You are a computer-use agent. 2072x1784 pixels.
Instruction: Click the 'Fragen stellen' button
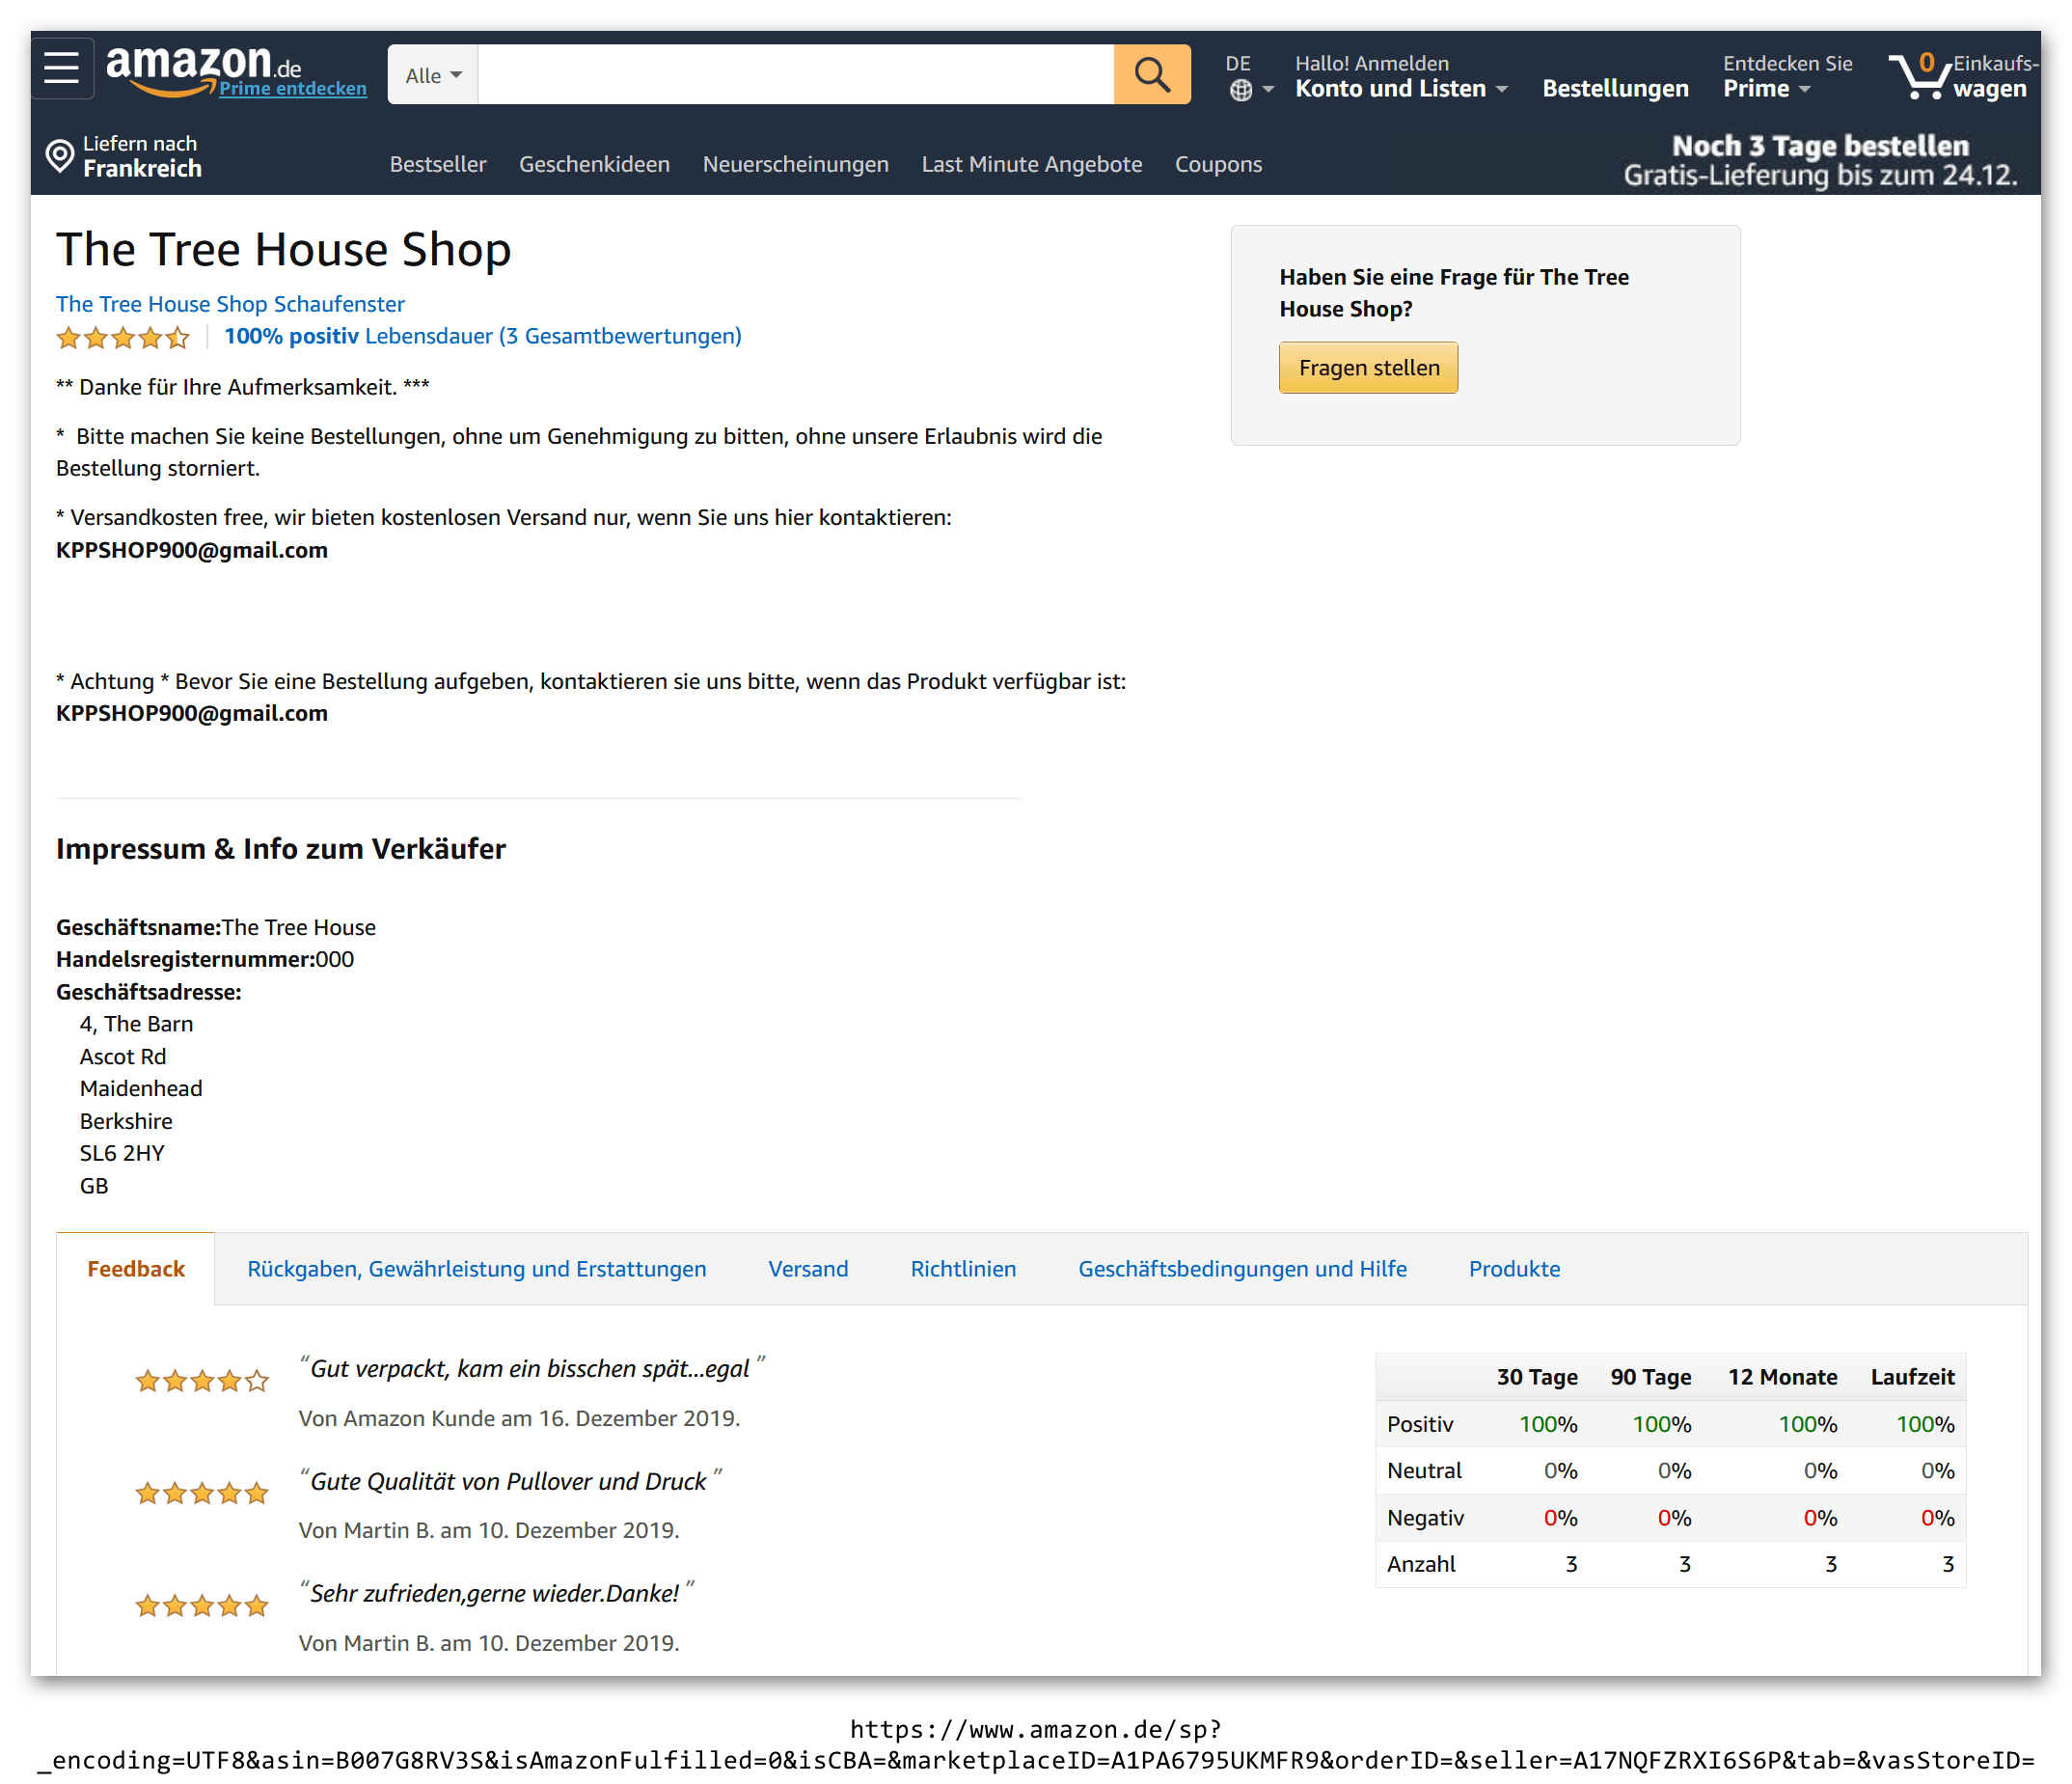pos(1368,368)
